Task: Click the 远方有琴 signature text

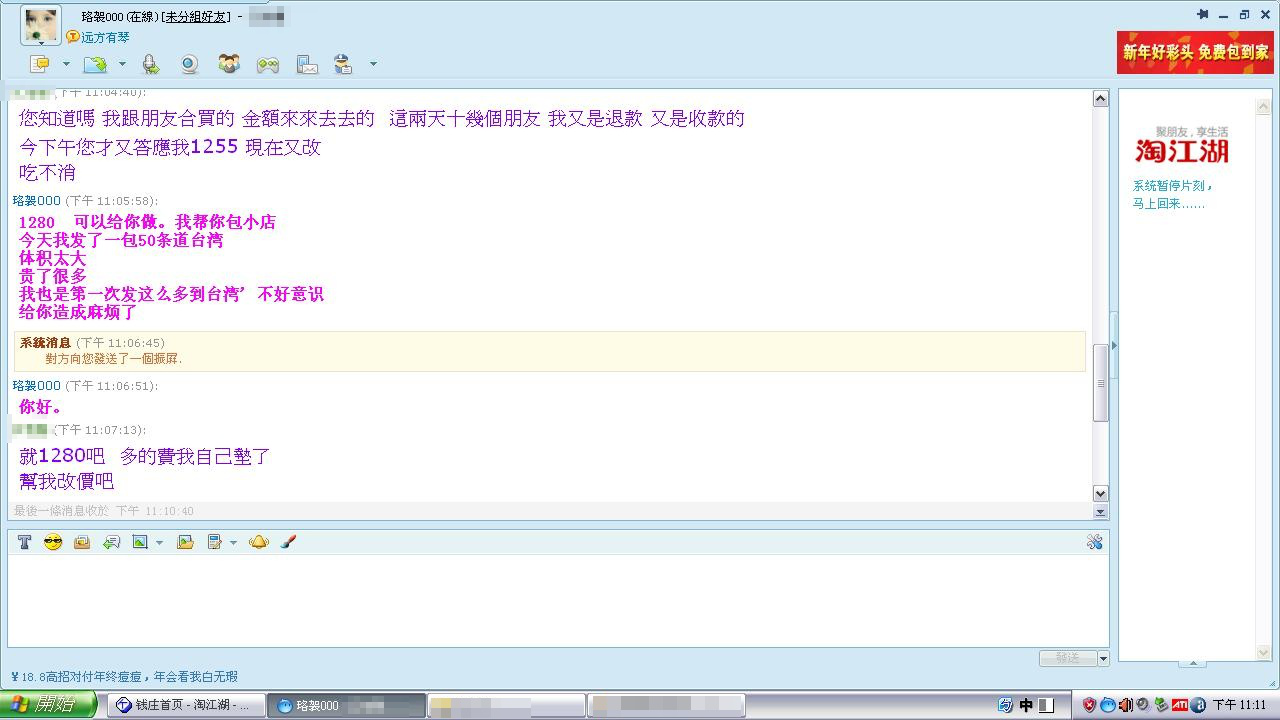Action: click(x=105, y=37)
